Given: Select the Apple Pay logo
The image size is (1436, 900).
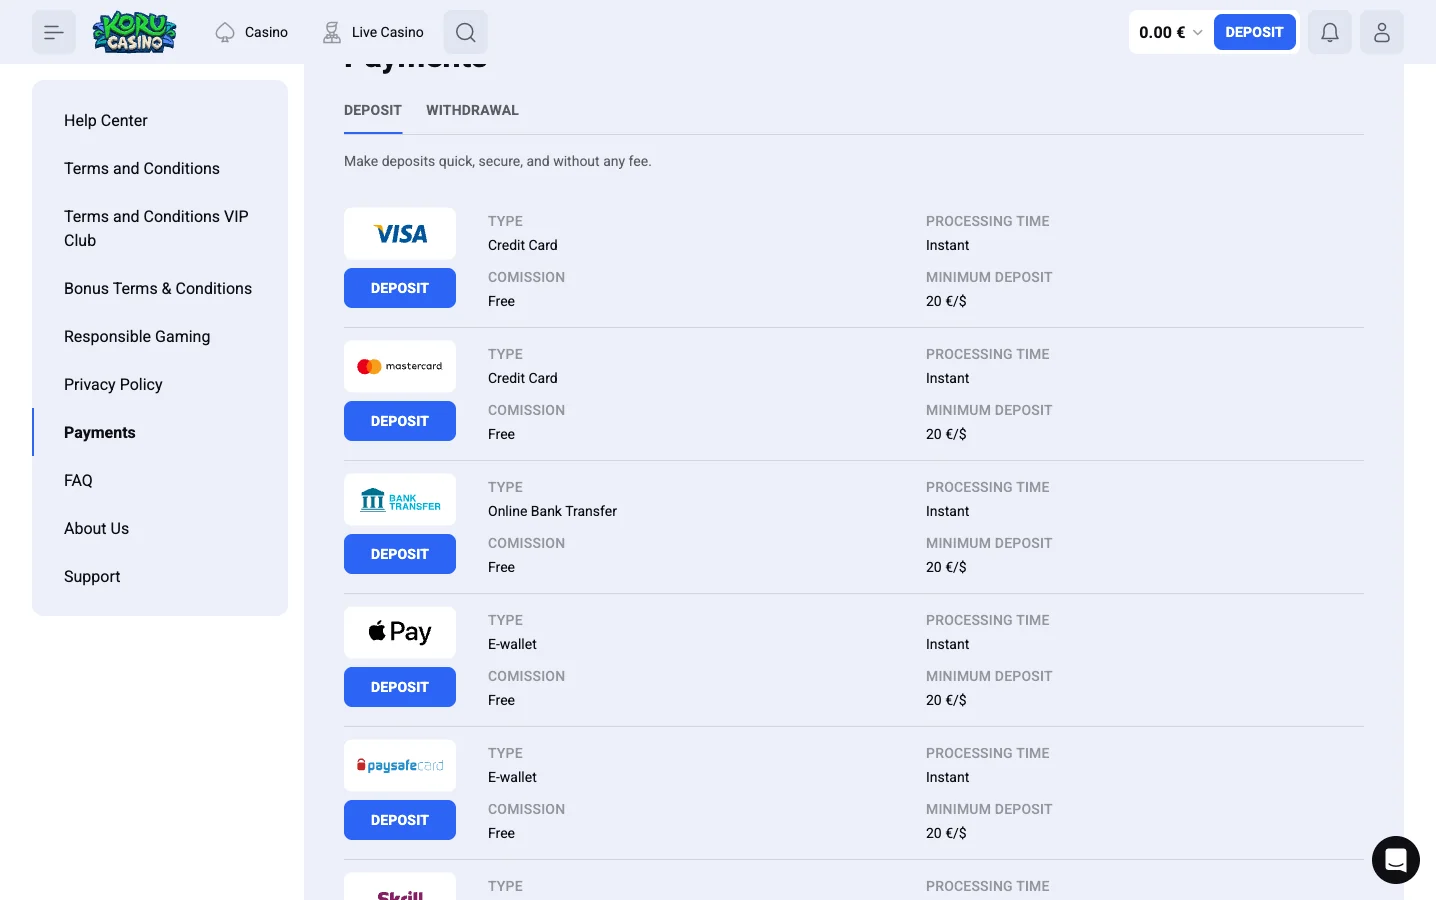Looking at the screenshot, I should pyautogui.click(x=400, y=633).
